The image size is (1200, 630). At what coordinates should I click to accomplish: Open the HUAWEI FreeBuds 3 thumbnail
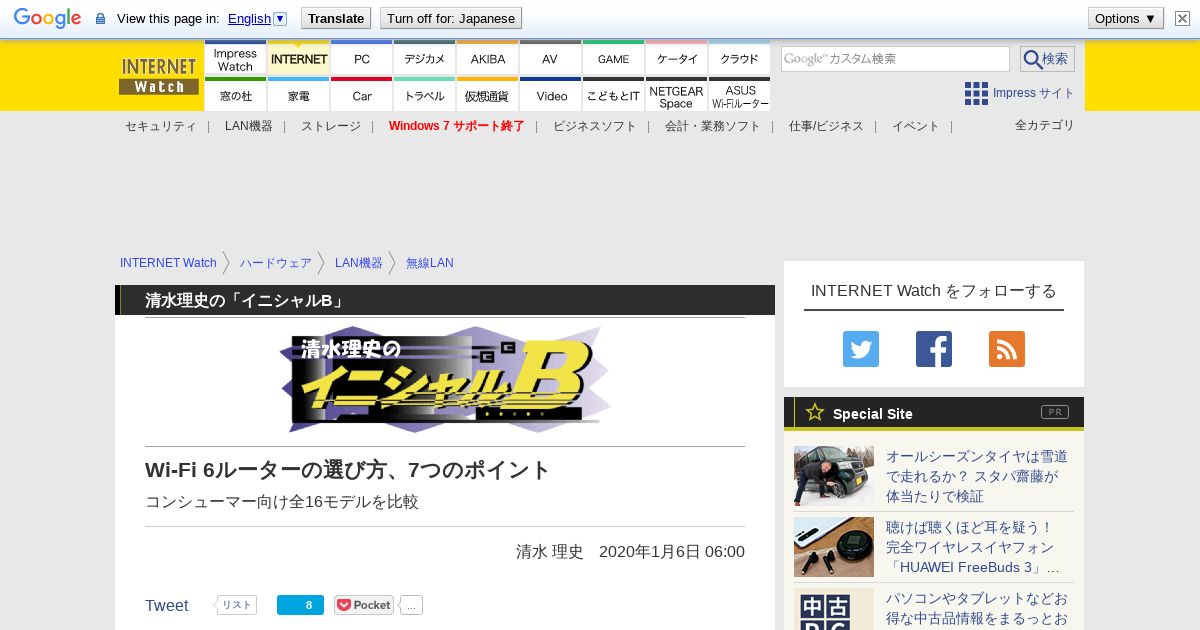click(834, 547)
